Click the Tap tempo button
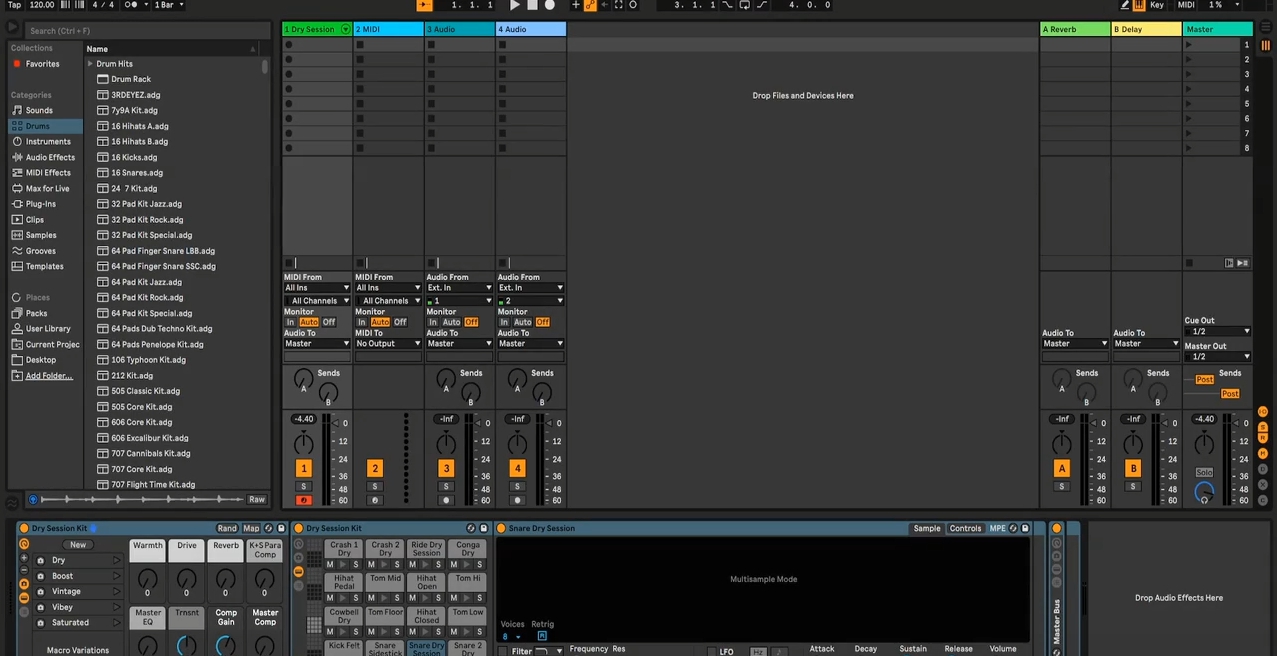1277x656 pixels. tap(14, 5)
